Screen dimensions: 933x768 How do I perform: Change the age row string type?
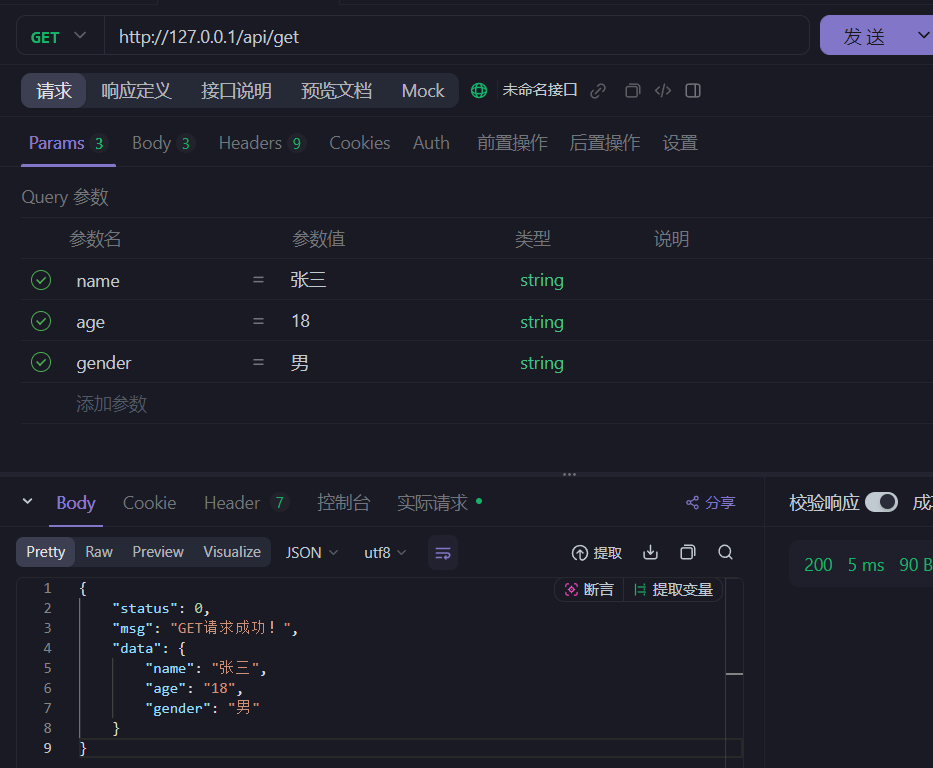(x=541, y=322)
